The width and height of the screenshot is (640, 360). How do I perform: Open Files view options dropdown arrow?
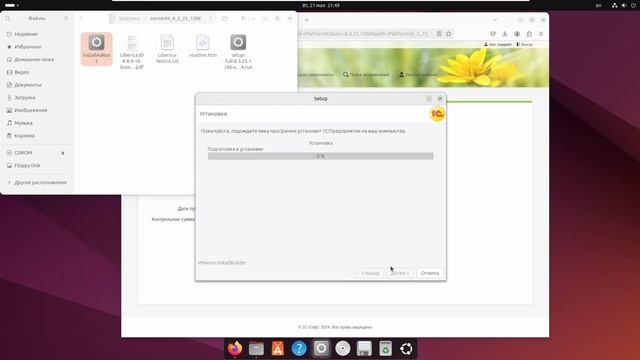click(253, 18)
